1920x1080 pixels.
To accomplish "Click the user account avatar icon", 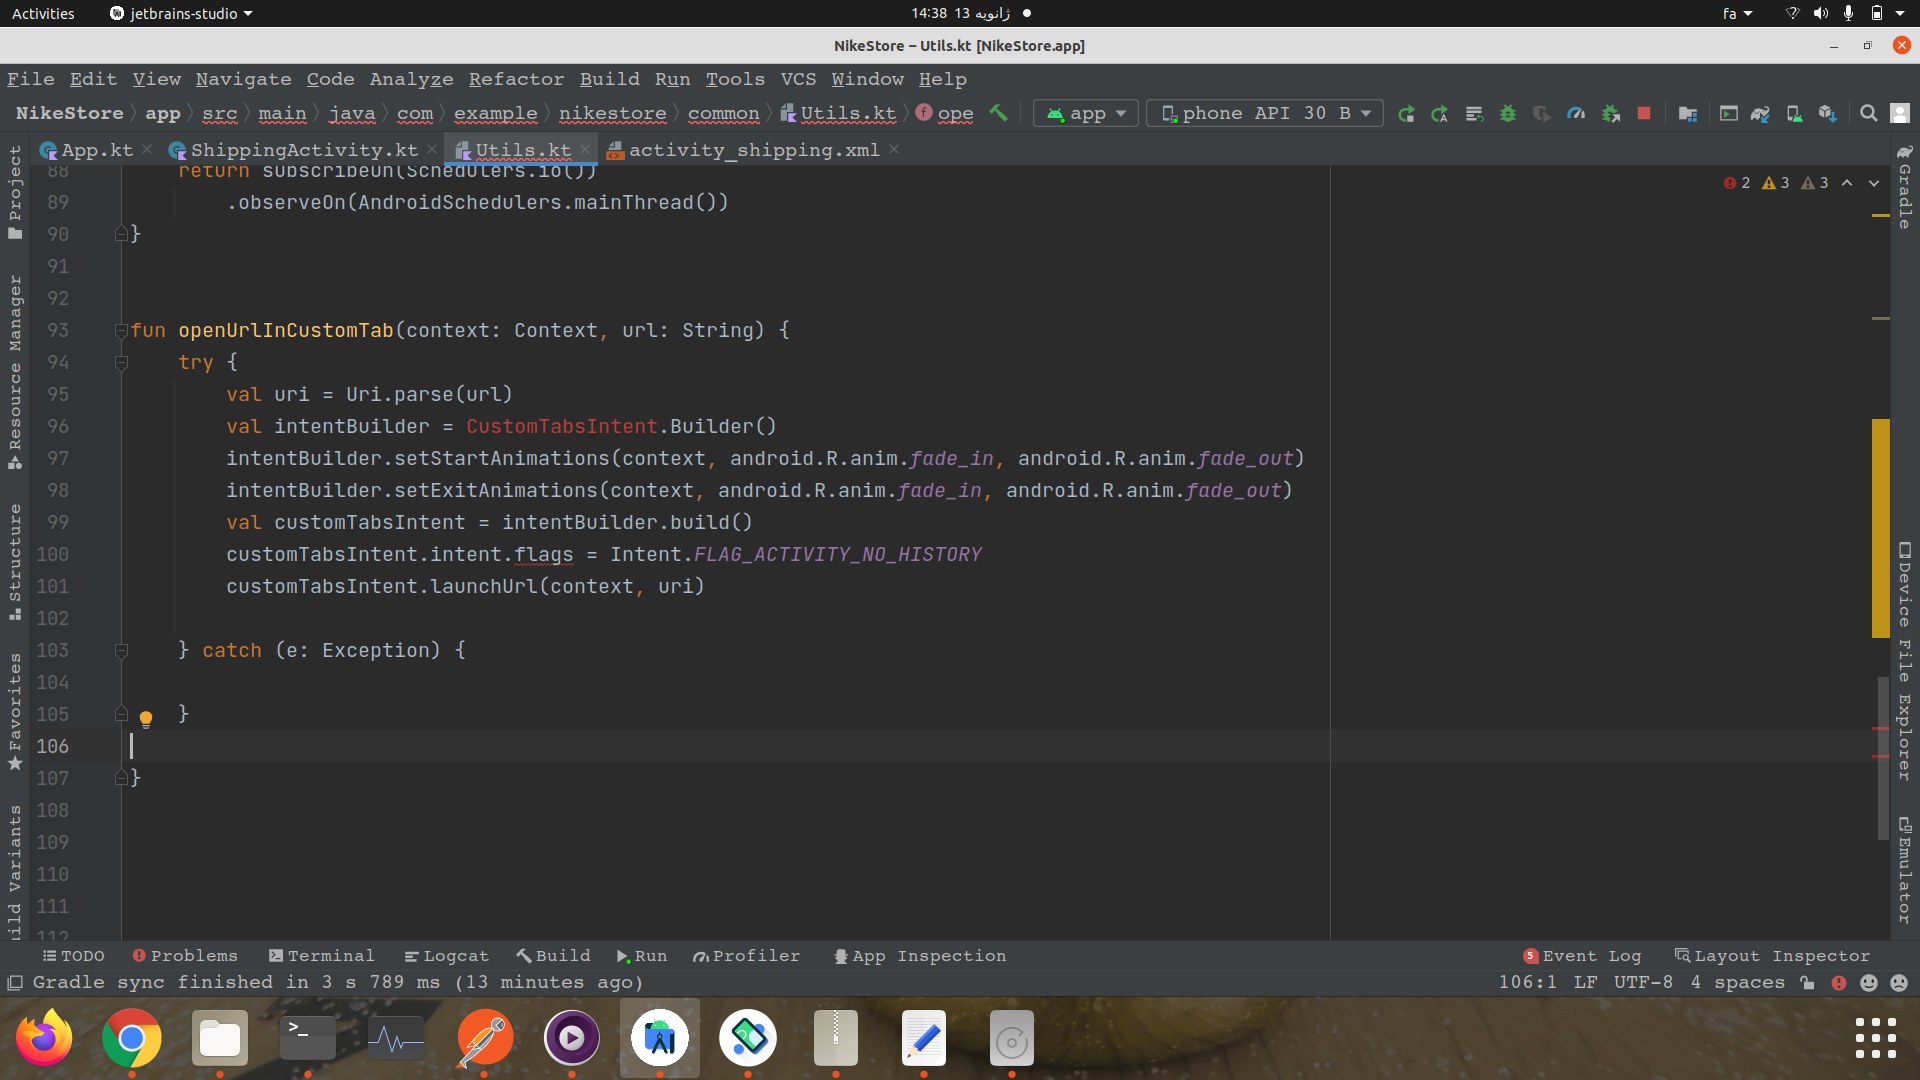I will [x=1900, y=114].
